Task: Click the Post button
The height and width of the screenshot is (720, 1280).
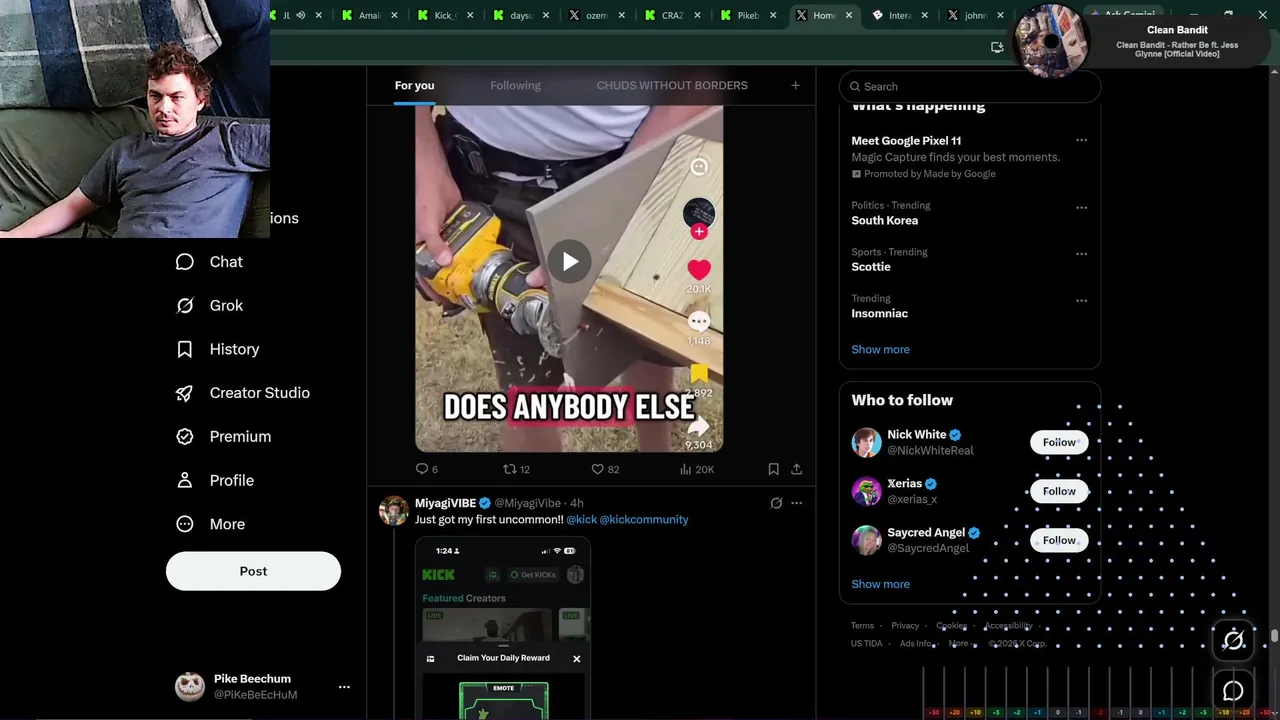Action: [x=253, y=571]
